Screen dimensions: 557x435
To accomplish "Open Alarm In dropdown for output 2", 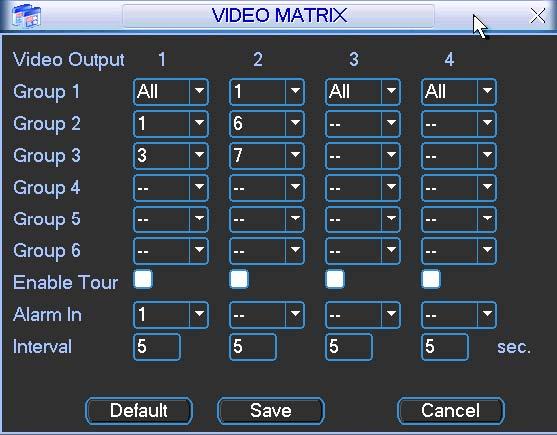I will tap(267, 315).
